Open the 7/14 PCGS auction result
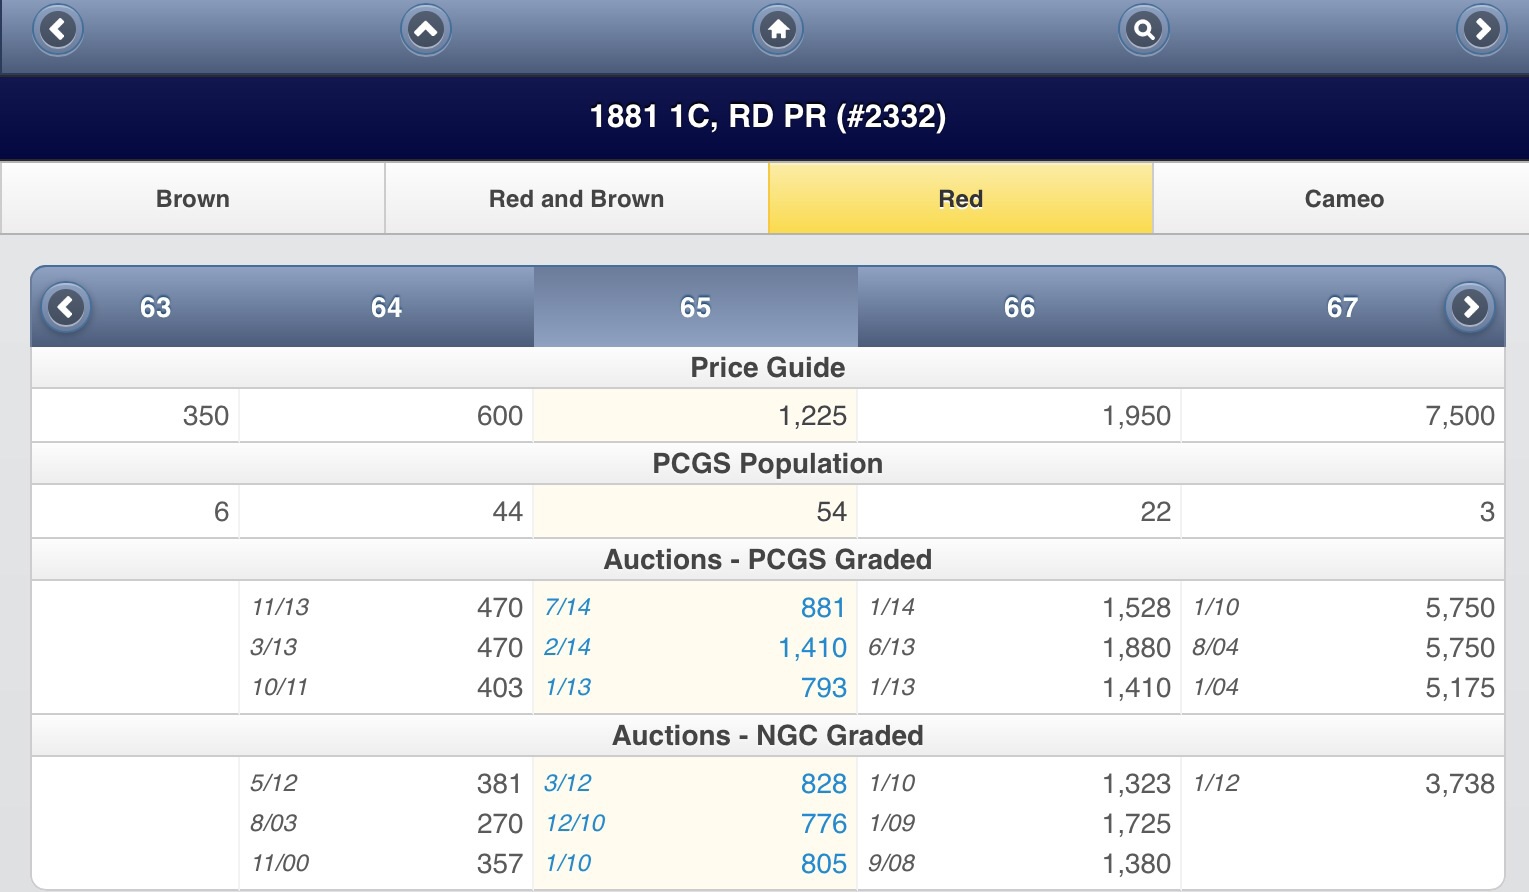 pyautogui.click(x=695, y=607)
